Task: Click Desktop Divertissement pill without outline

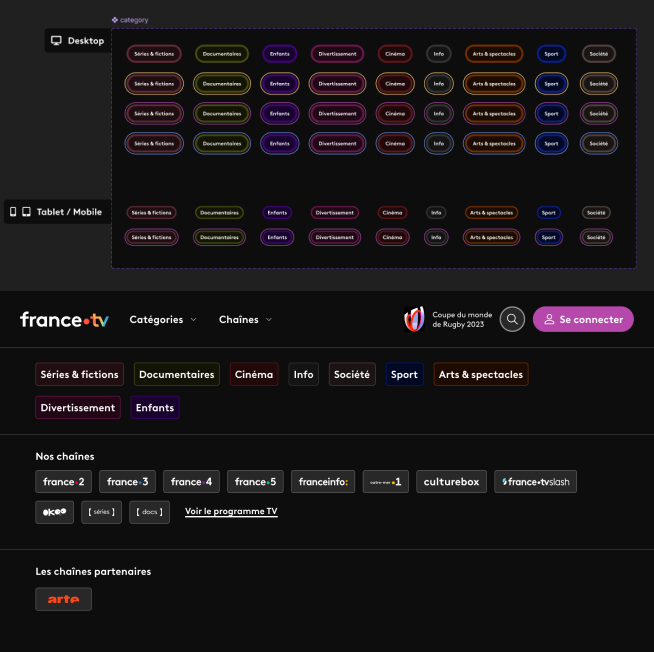Action: tap(337, 54)
